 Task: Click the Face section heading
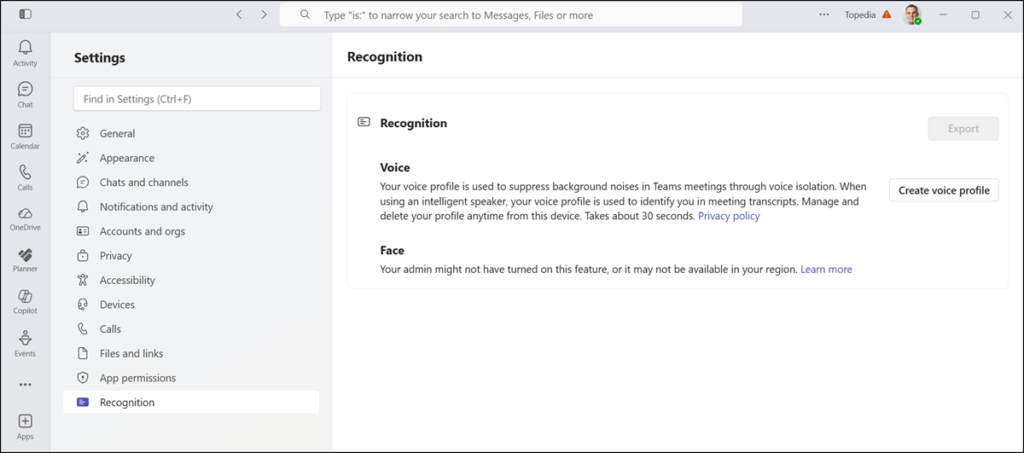click(x=392, y=251)
